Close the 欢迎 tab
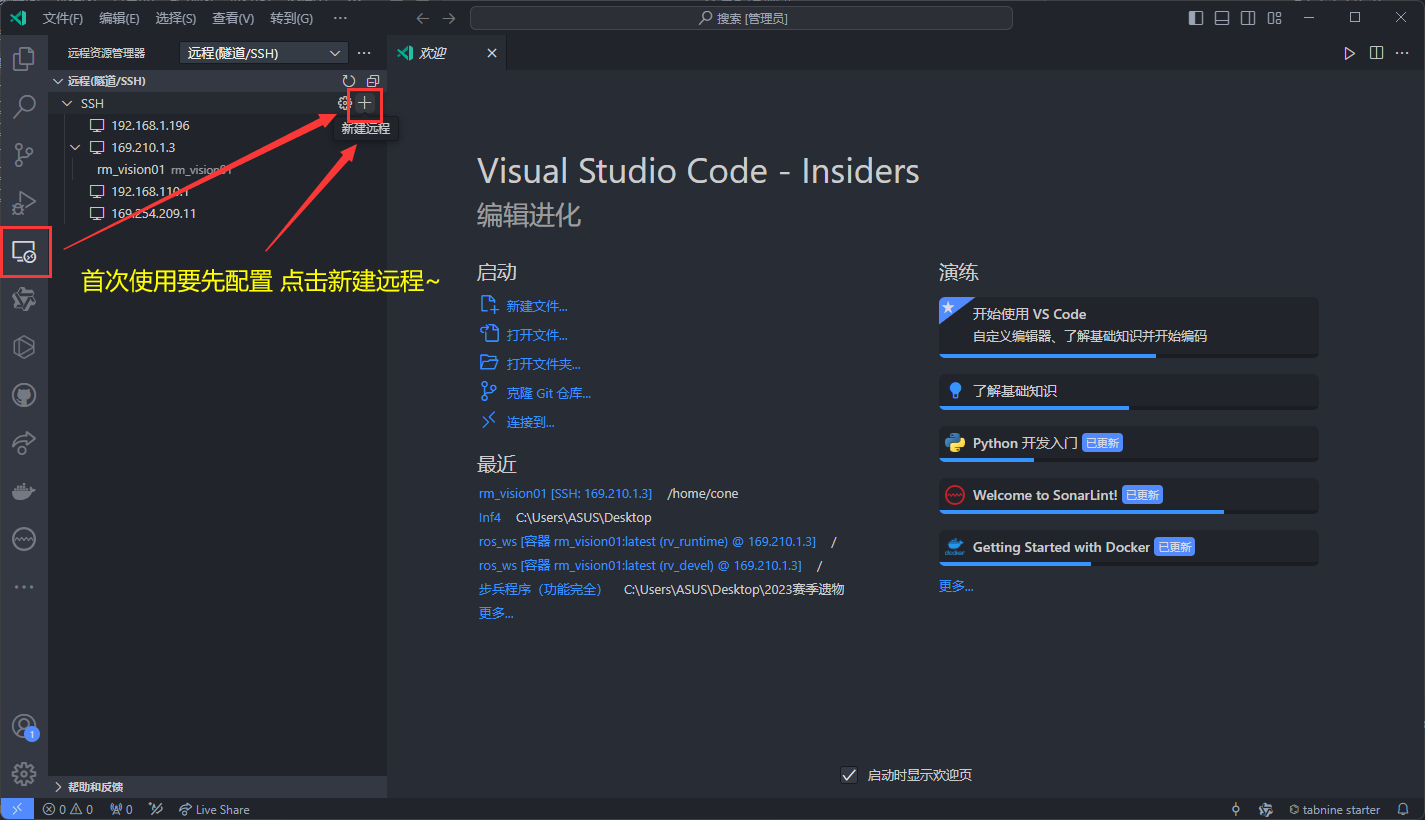 491,53
